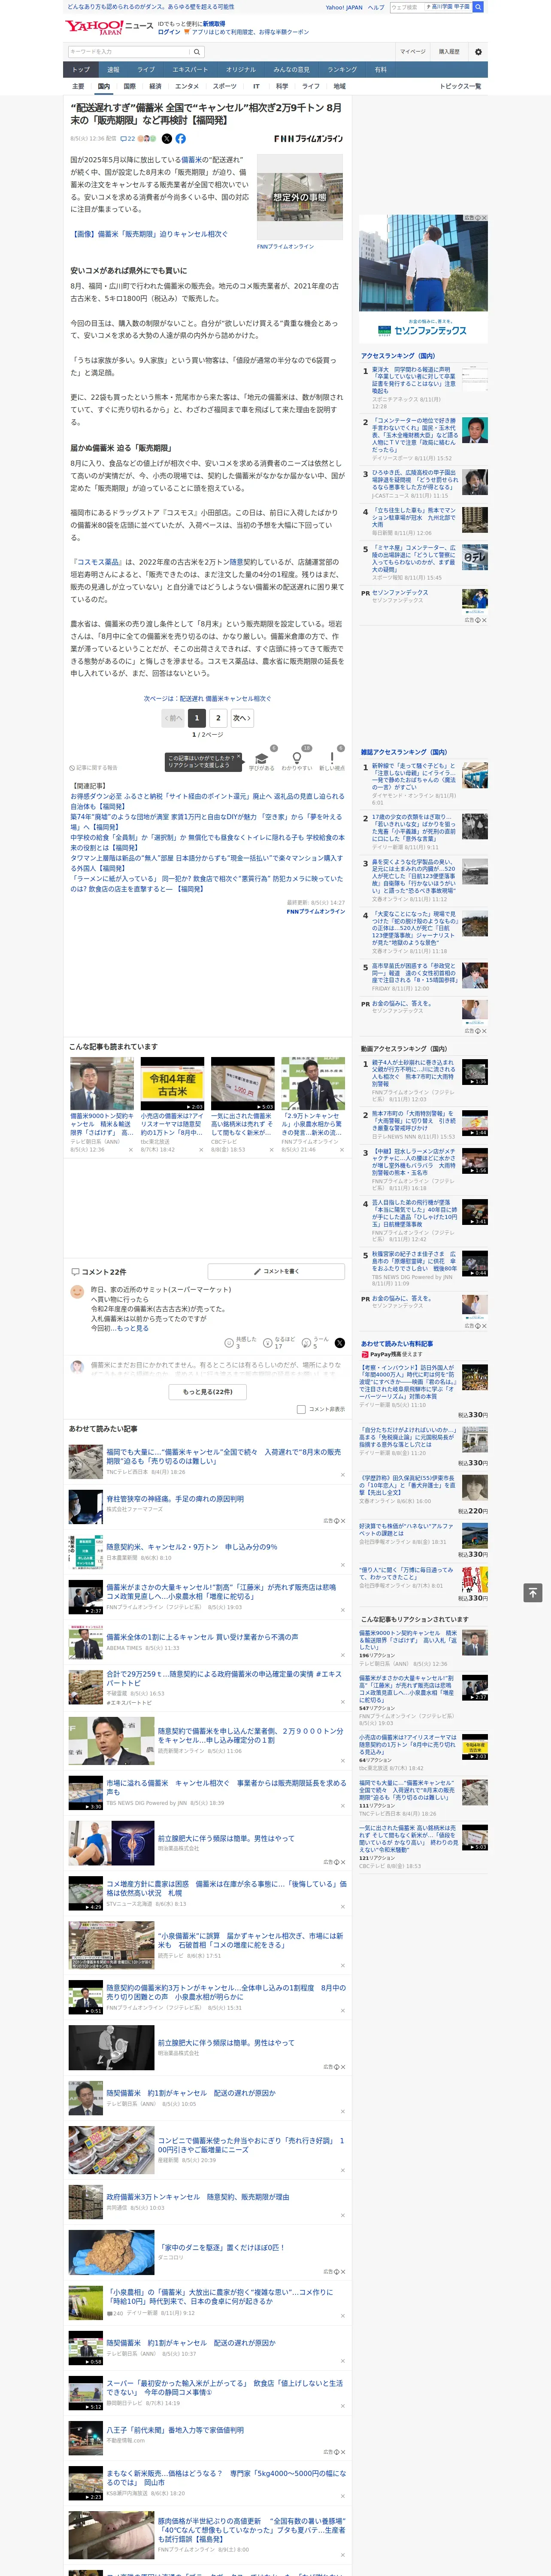This screenshot has height=2576, width=551.
Task: Open the Yahoo! JAPAN top link
Action: click(344, 7)
